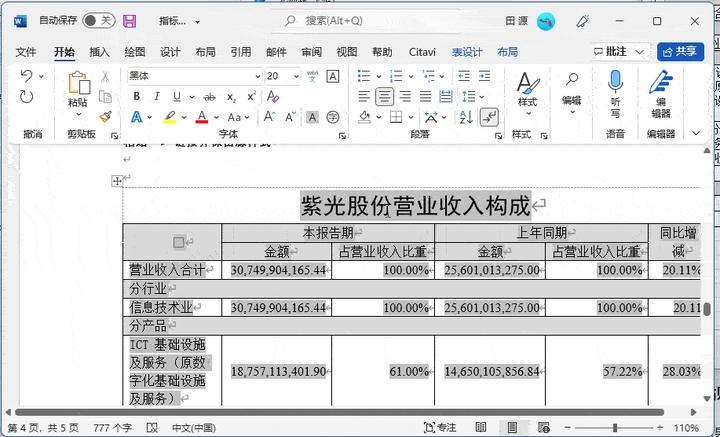Open the font name dropdown
The image size is (720, 437).
tap(258, 76)
